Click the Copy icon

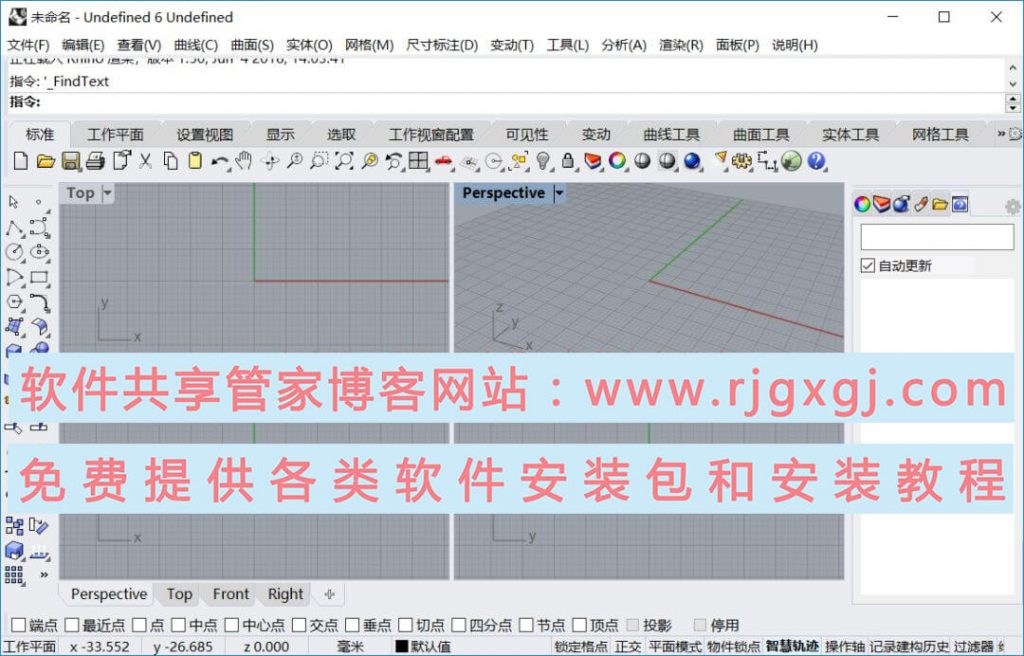tap(170, 161)
